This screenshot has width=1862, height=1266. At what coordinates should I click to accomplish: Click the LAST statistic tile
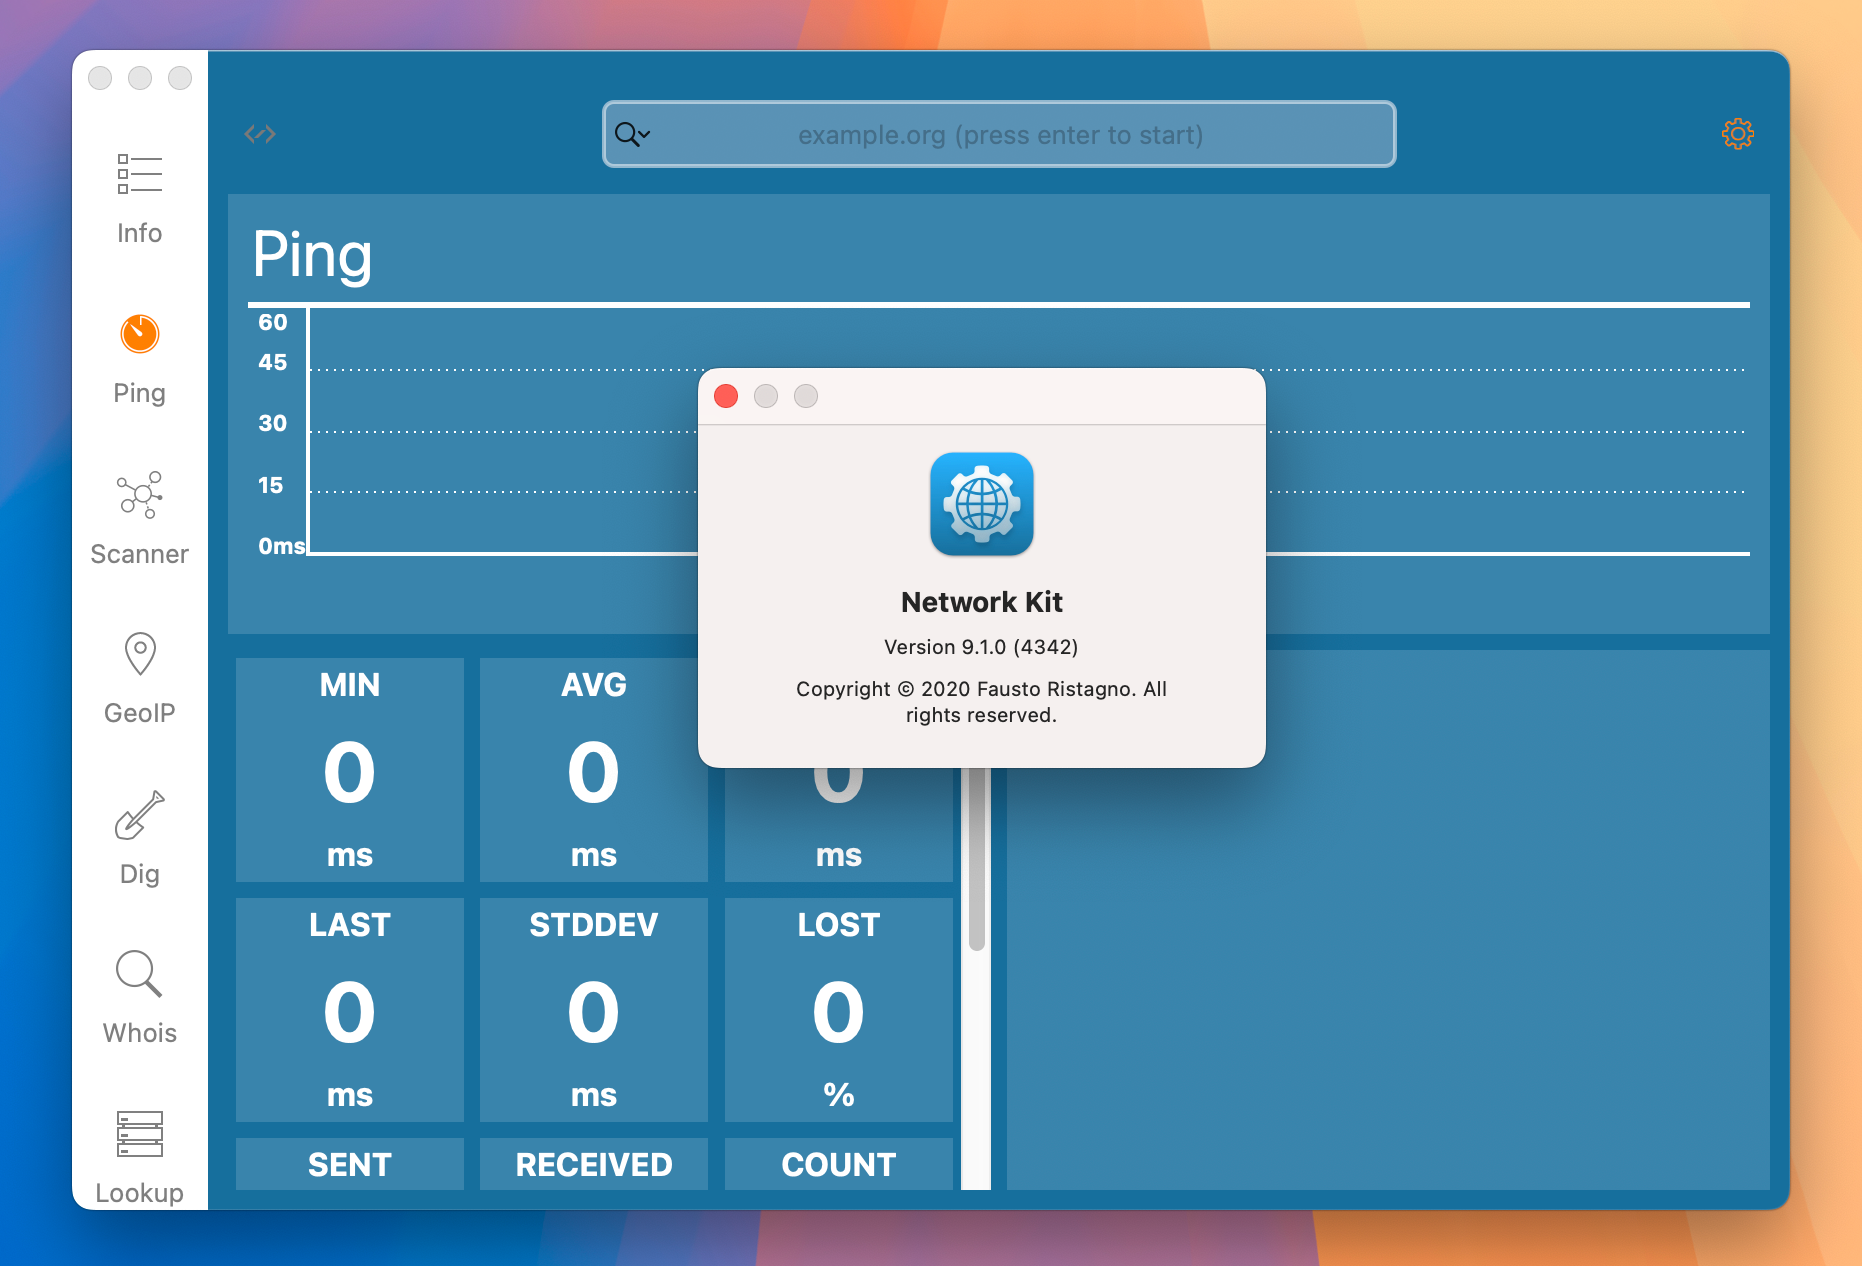pos(350,1009)
